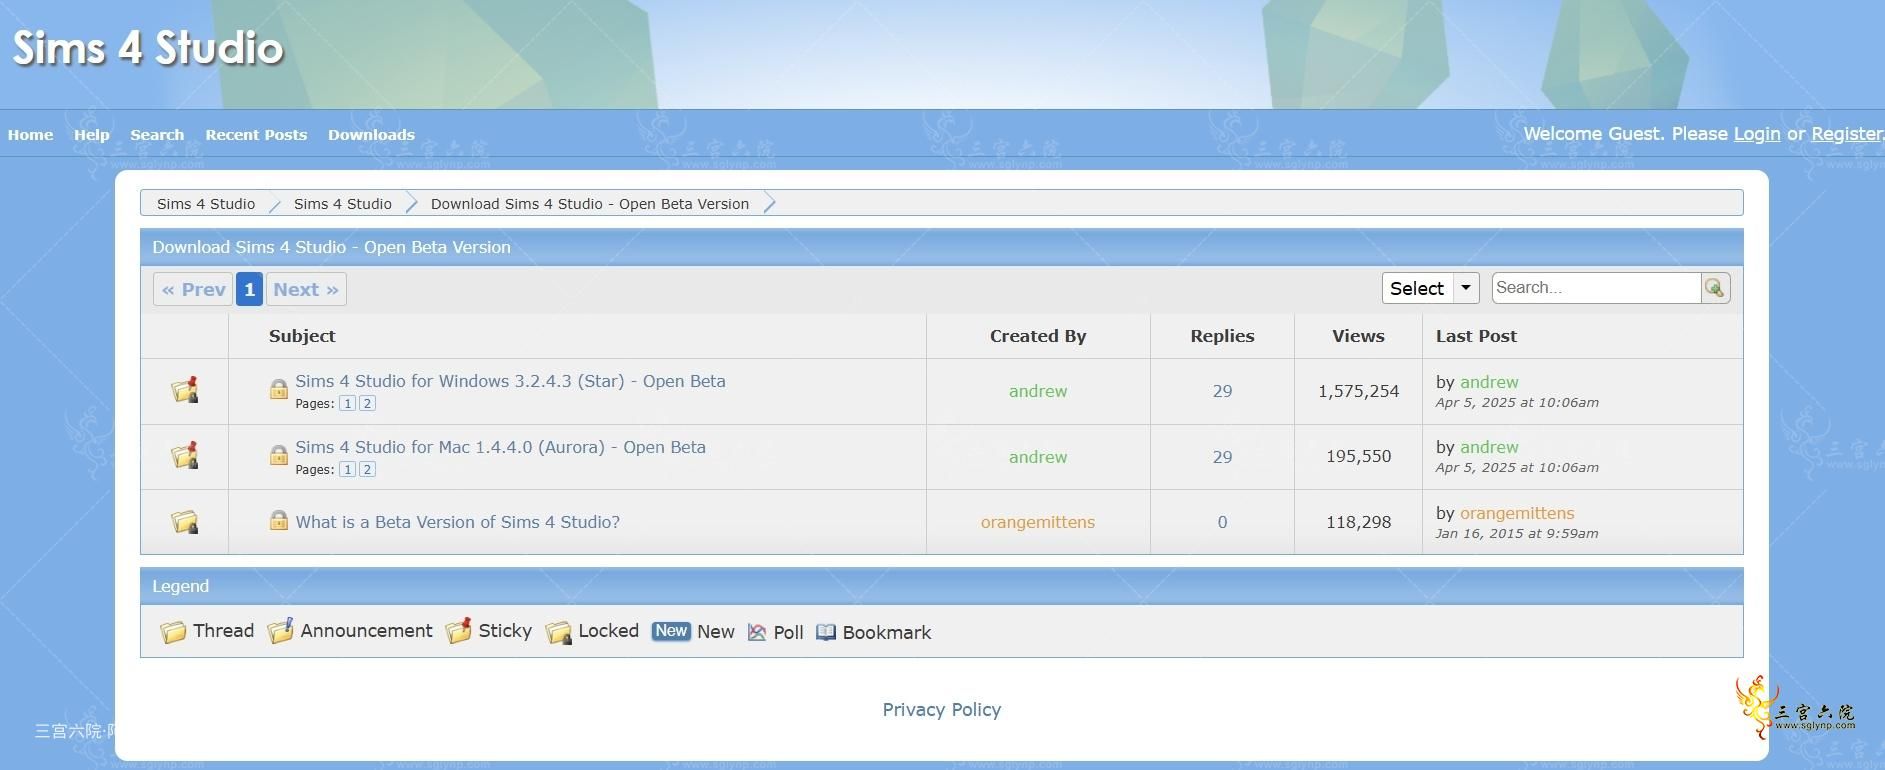Click page 1 pagination button

(x=250, y=289)
